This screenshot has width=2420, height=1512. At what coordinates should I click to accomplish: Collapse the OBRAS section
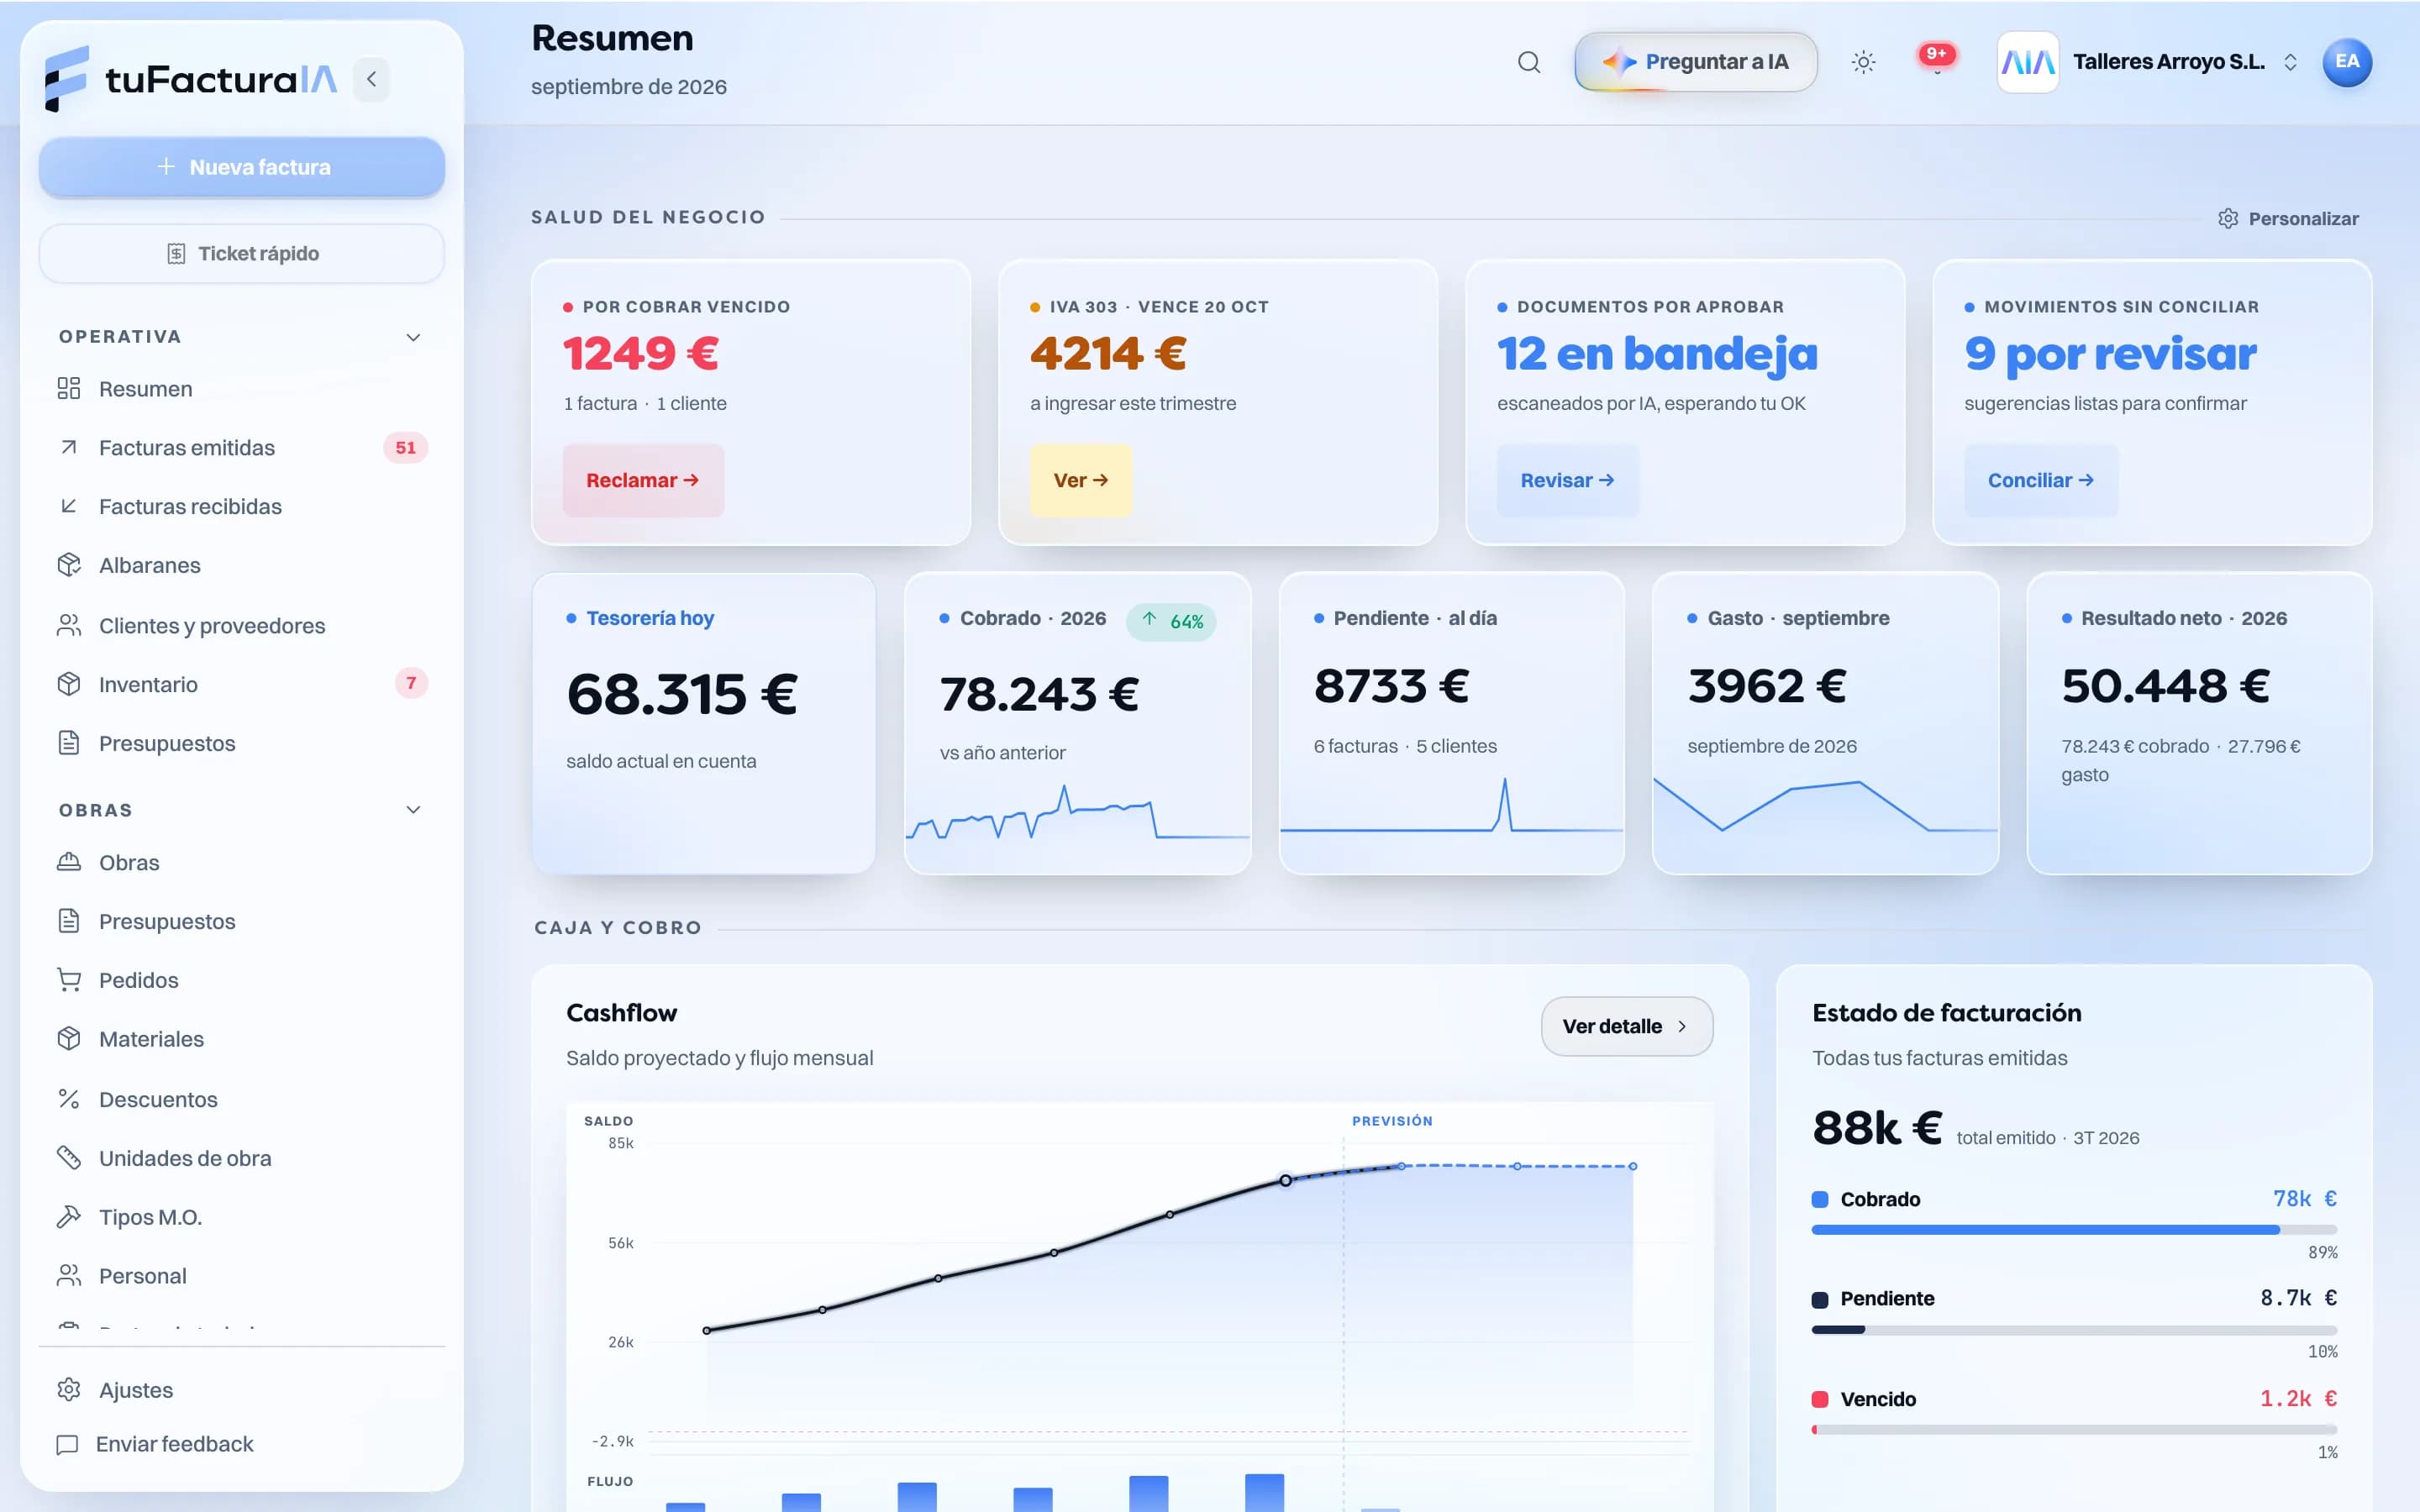[x=413, y=810]
